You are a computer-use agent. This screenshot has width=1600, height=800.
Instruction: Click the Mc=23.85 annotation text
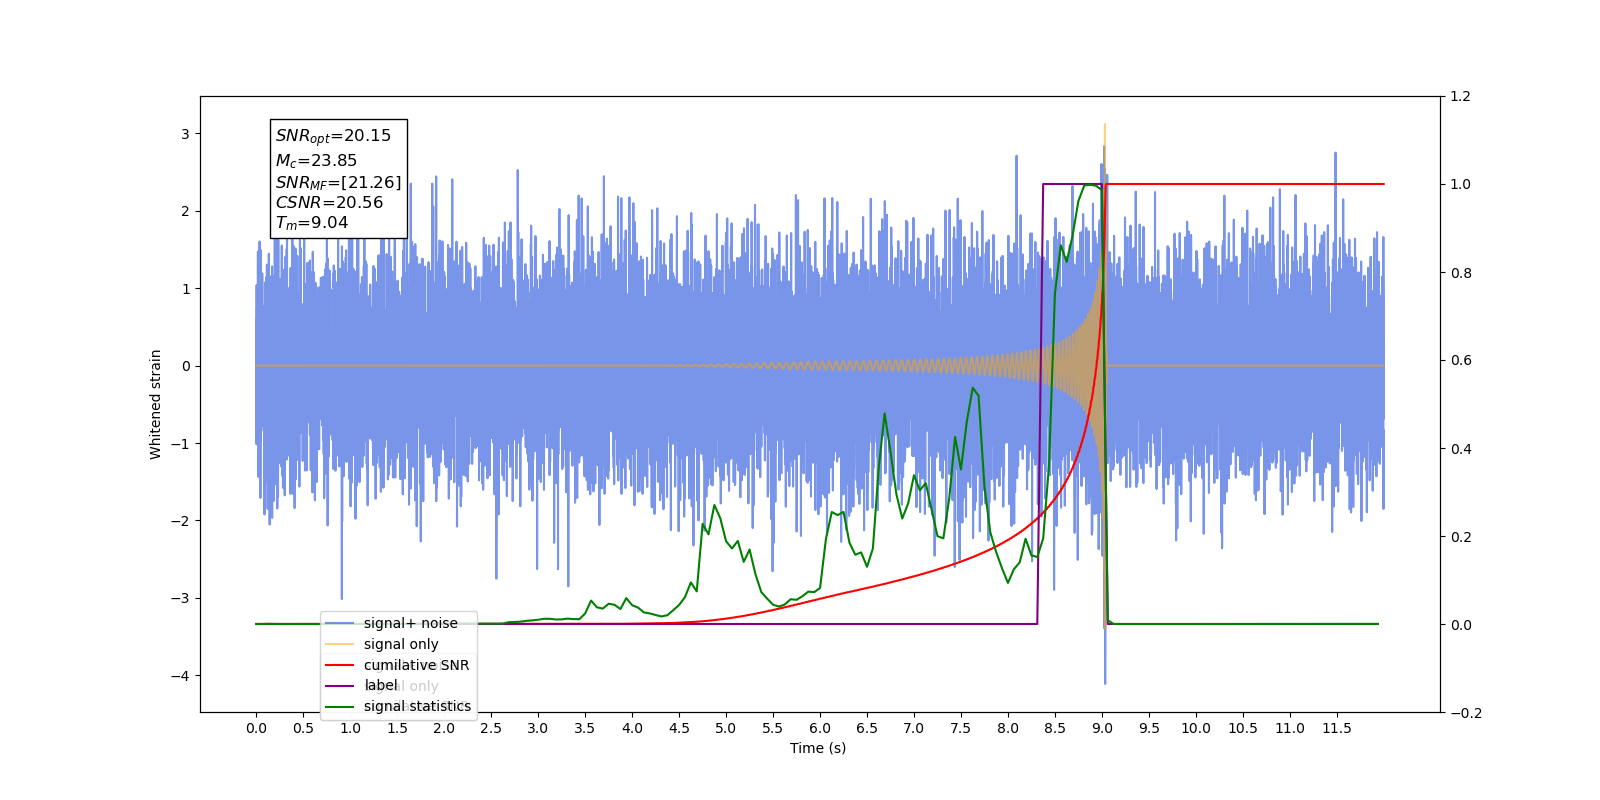click(316, 160)
